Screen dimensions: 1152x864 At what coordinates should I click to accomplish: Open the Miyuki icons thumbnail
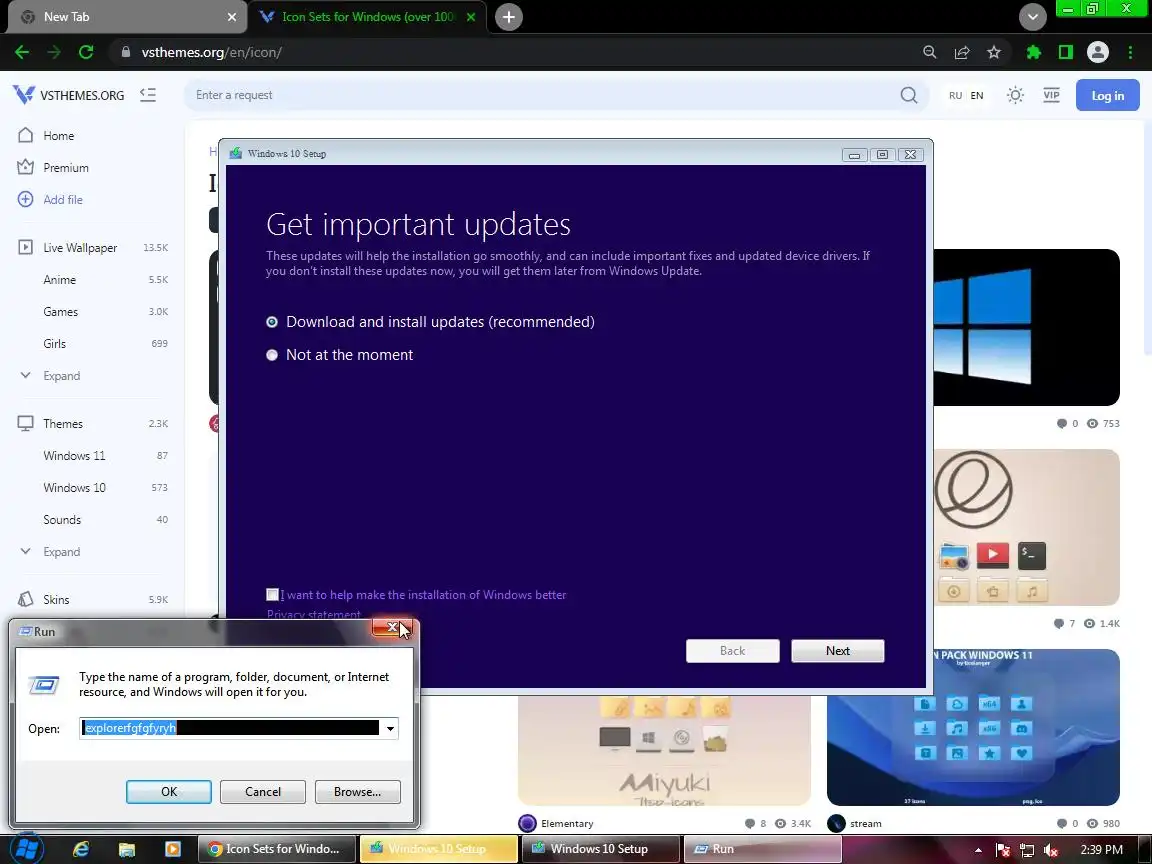pyautogui.click(x=664, y=749)
